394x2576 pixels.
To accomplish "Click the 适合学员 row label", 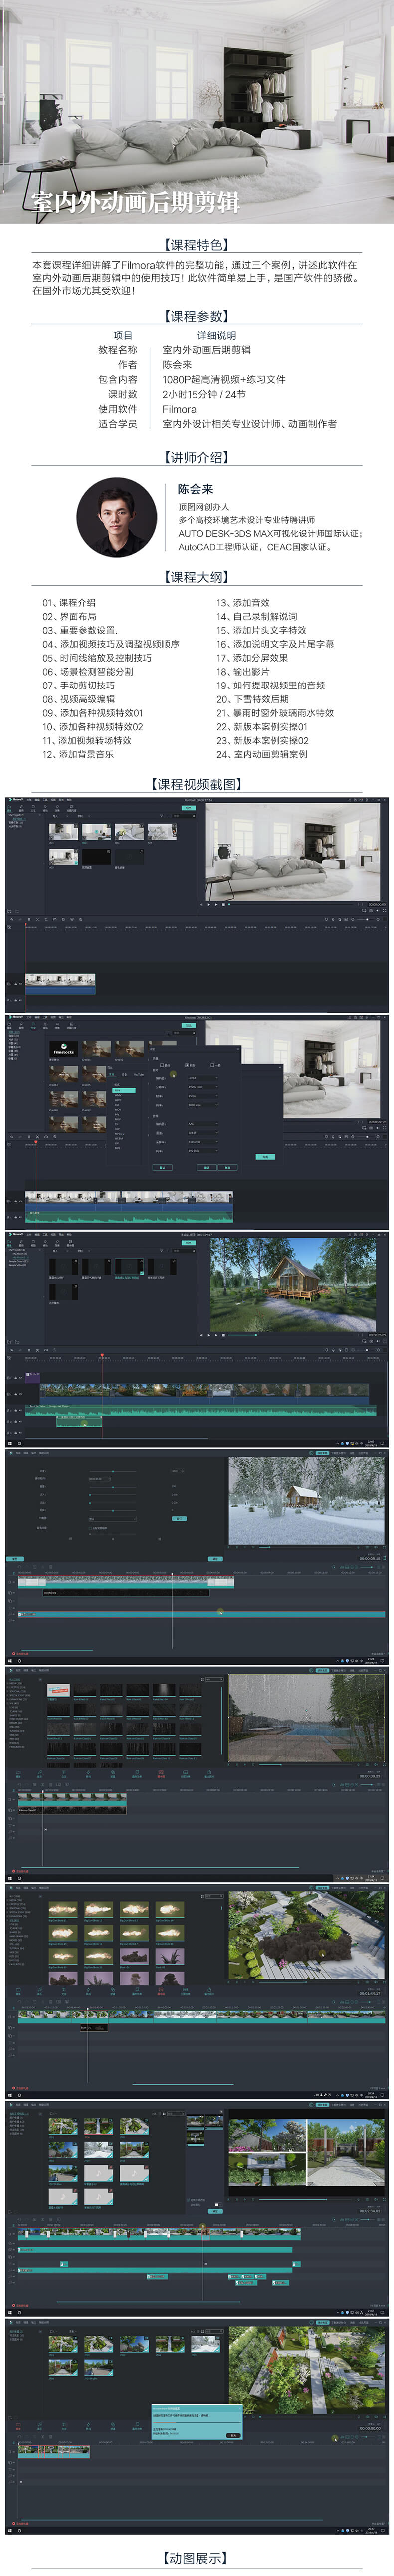I will point(118,424).
